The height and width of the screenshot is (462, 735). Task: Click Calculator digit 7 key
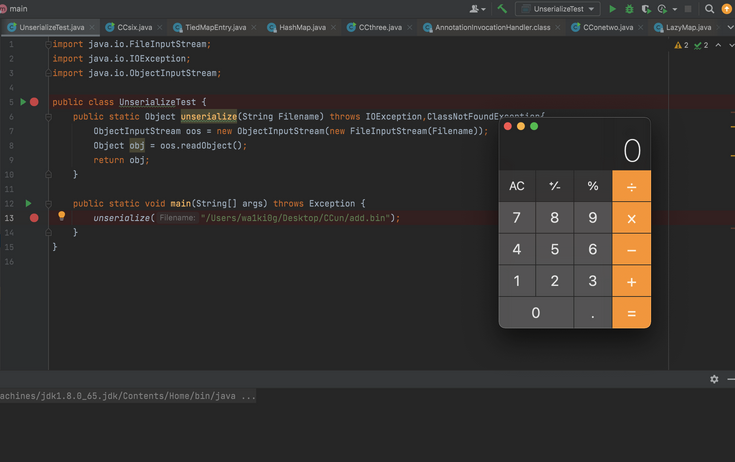(517, 218)
